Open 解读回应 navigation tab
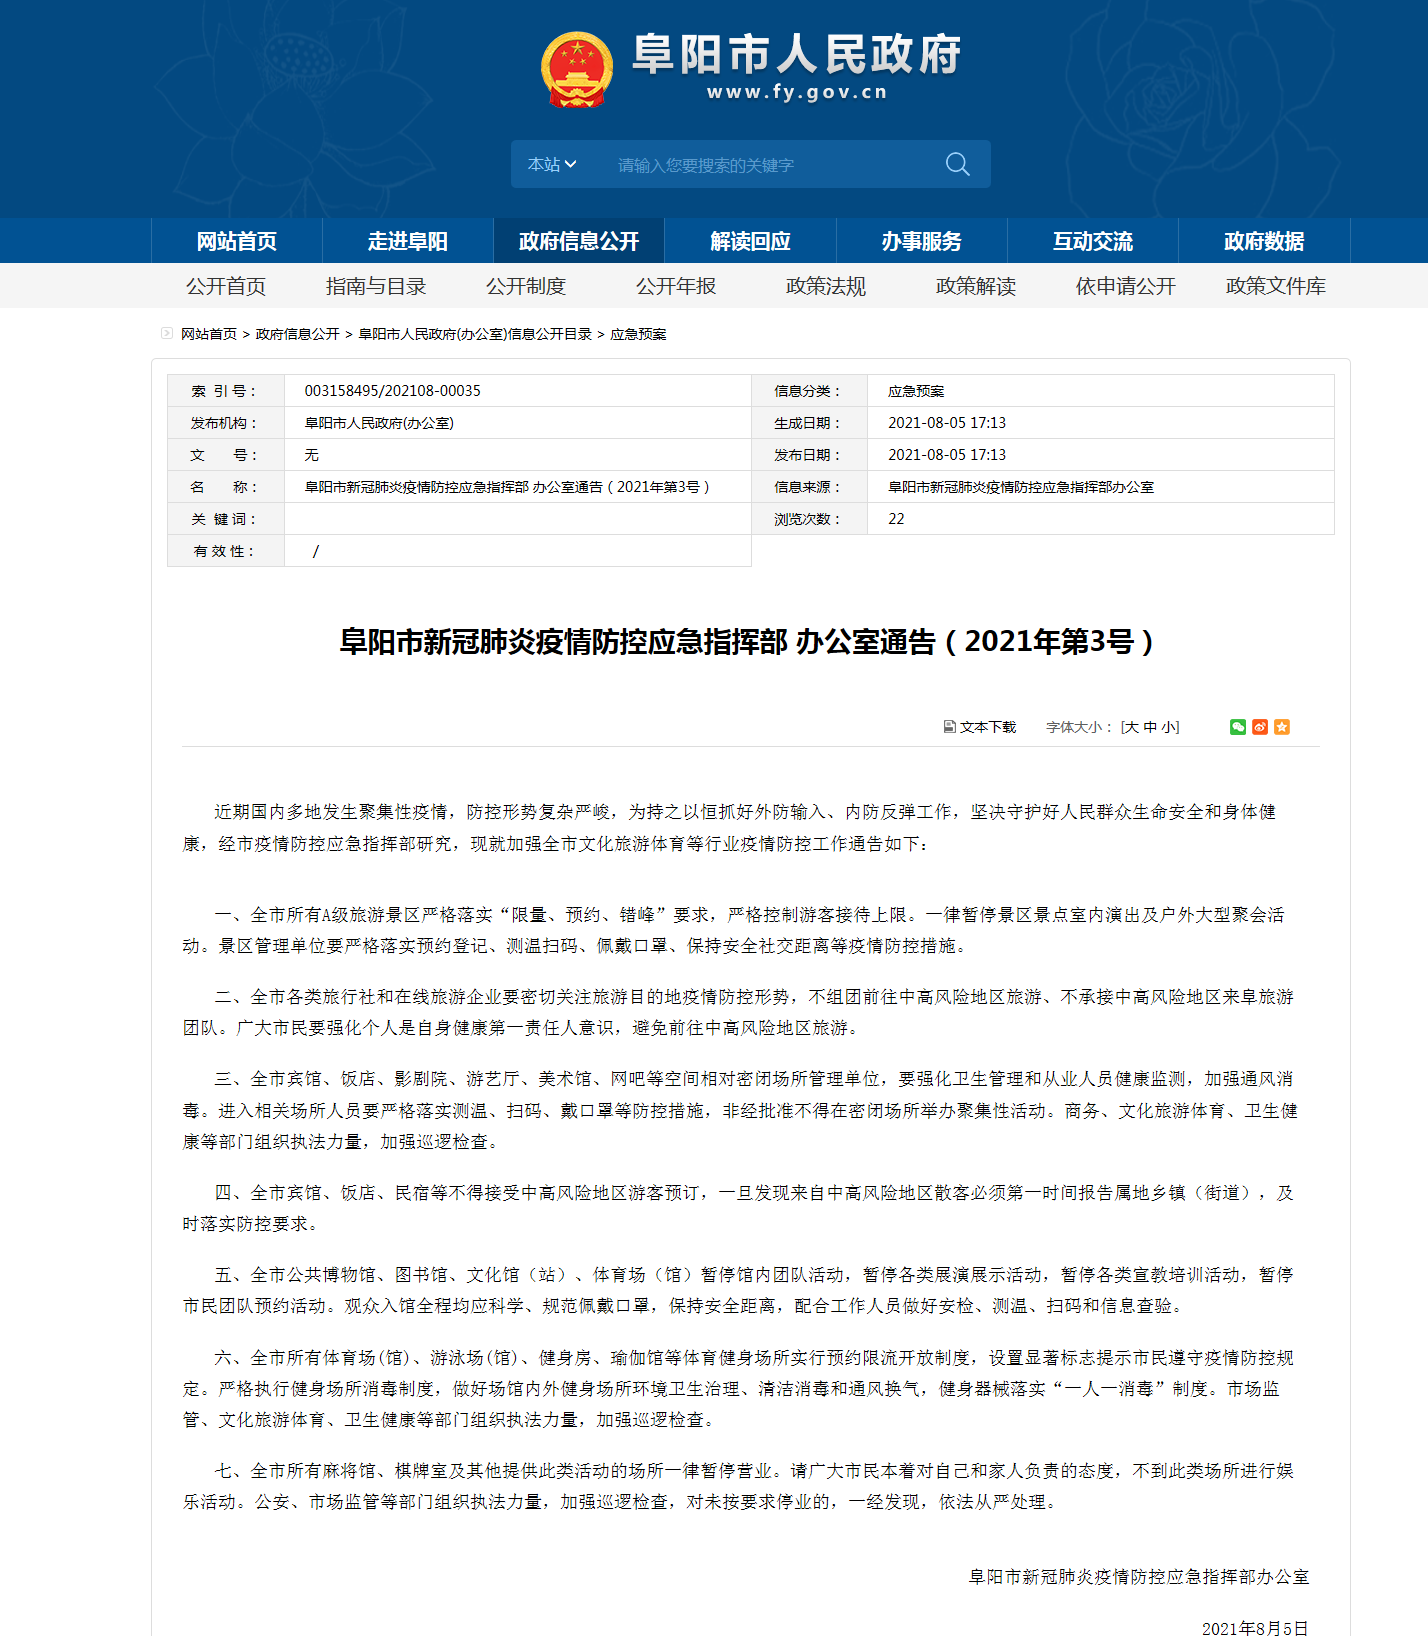This screenshot has height=1636, width=1428. tap(750, 241)
